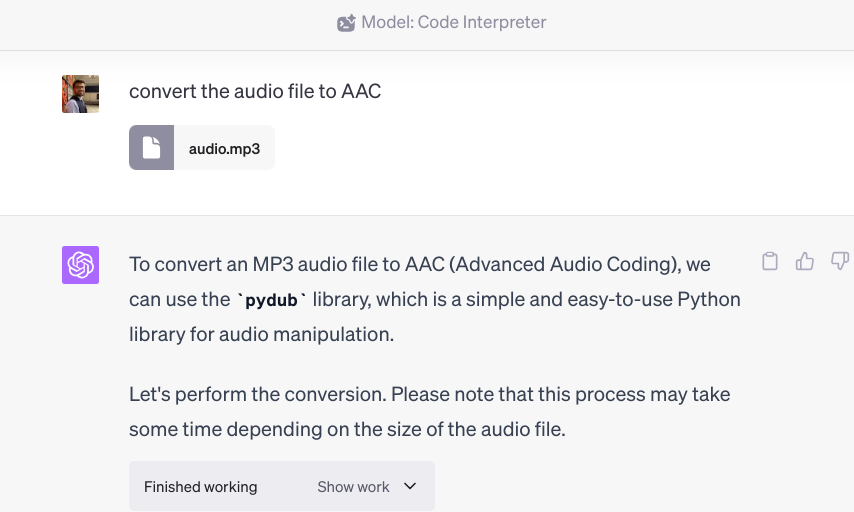Click the document icon of audio.mp3 attachment
This screenshot has width=854, height=512.
(151, 148)
